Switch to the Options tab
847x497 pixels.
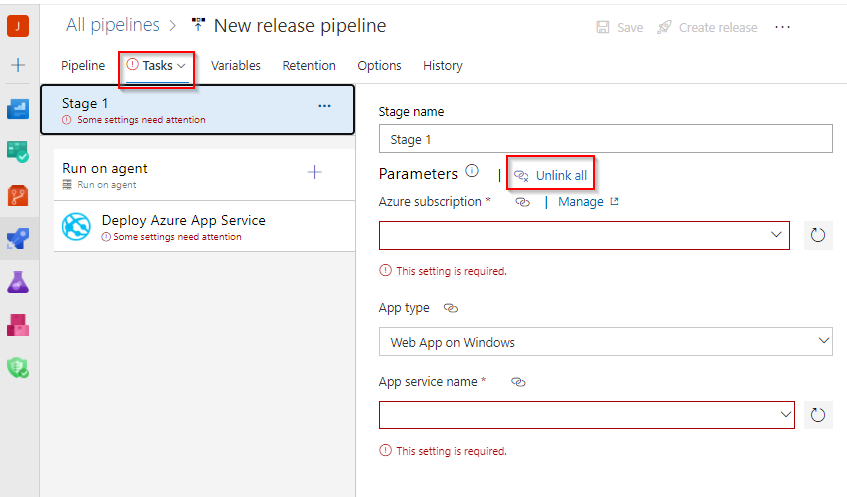tap(379, 65)
